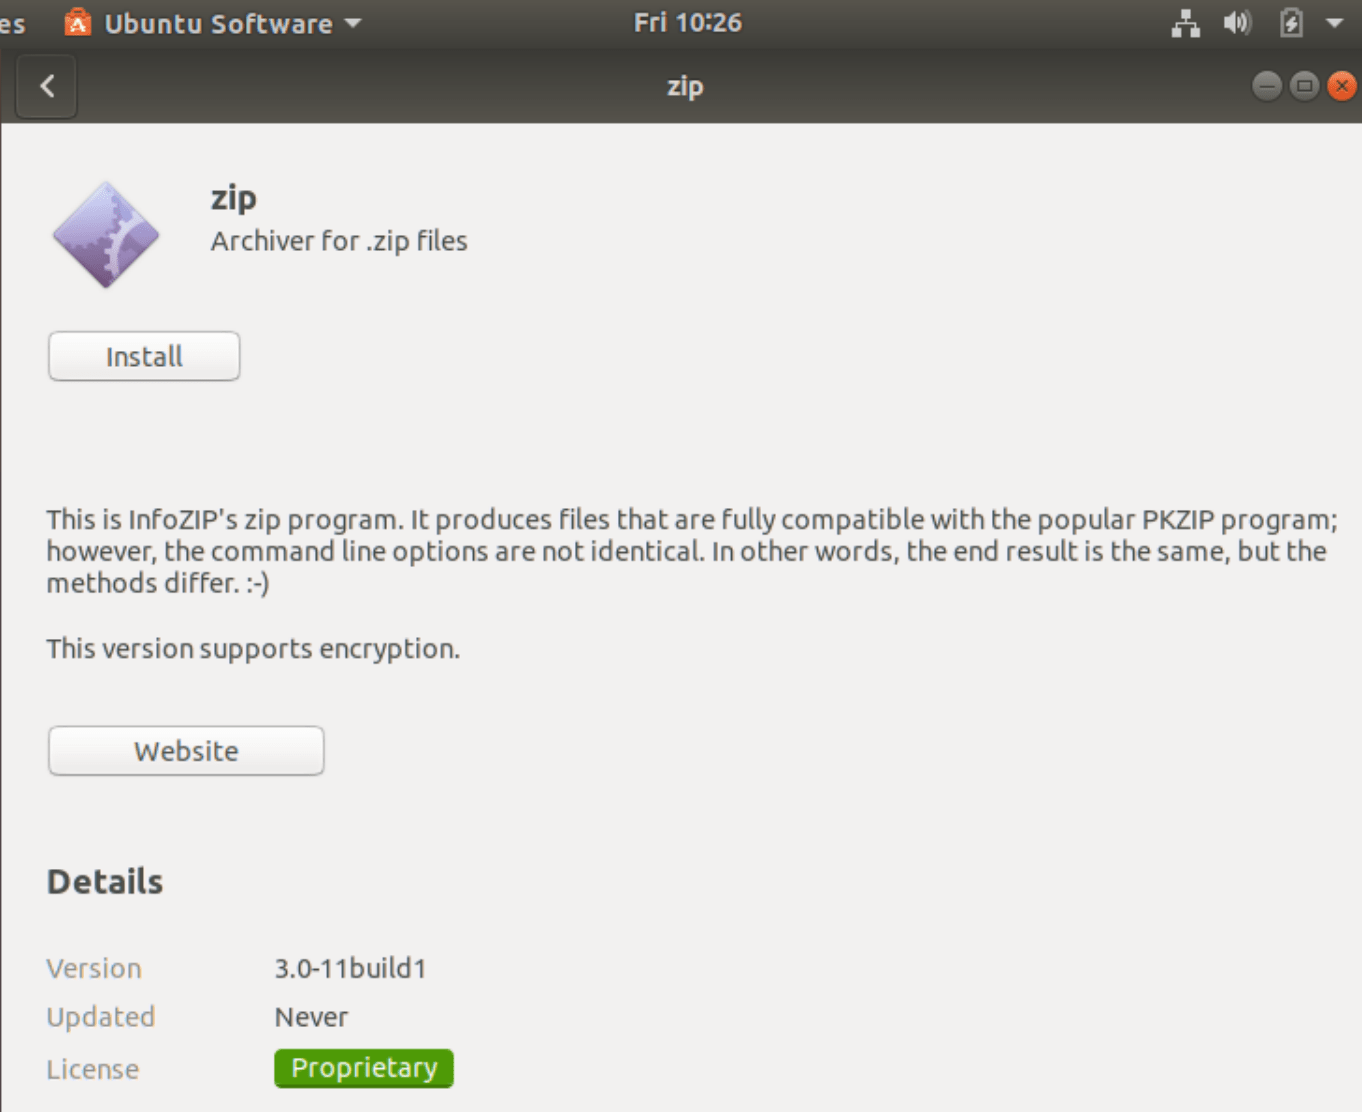Close the Ubuntu Software window
The width and height of the screenshot is (1362, 1112).
pos(1340,86)
